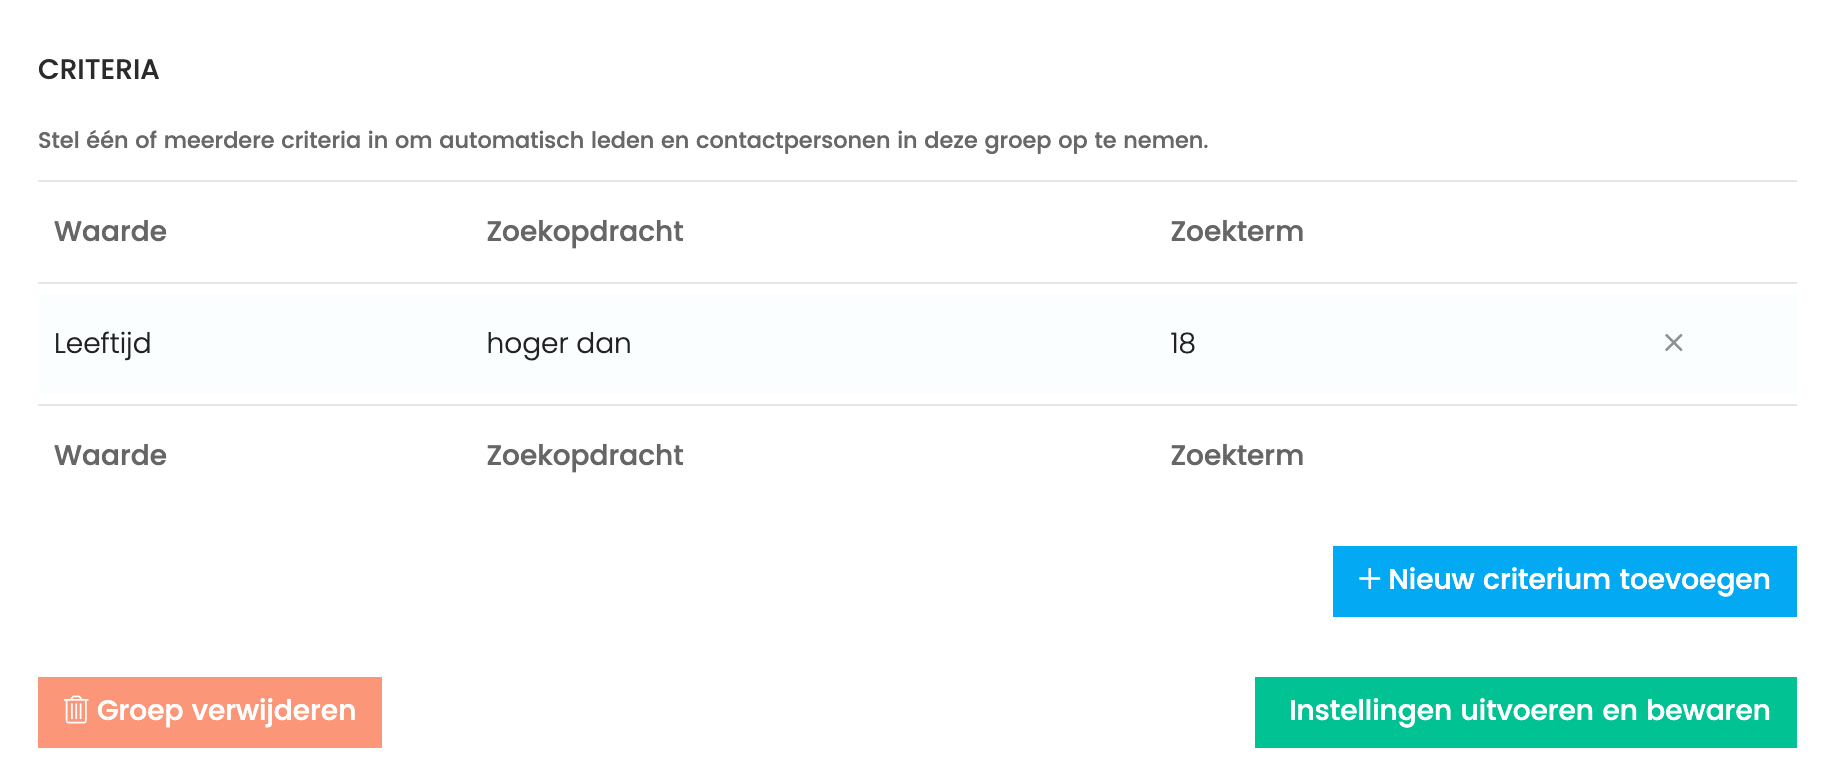Click the top Zoekopdracht column header

(x=584, y=232)
